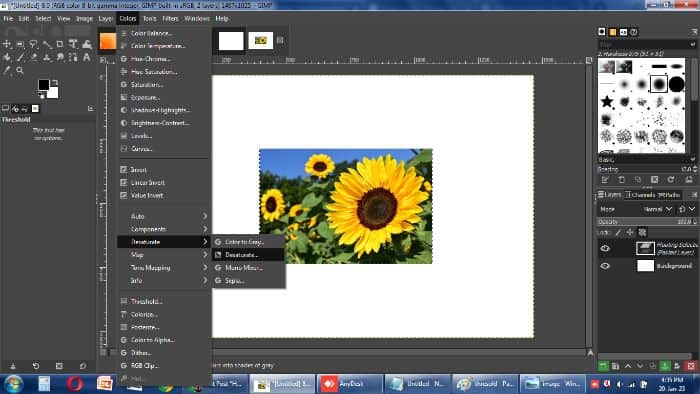700x394 pixels.
Task: Click Desaturate... in the submenu
Action: 248,255
